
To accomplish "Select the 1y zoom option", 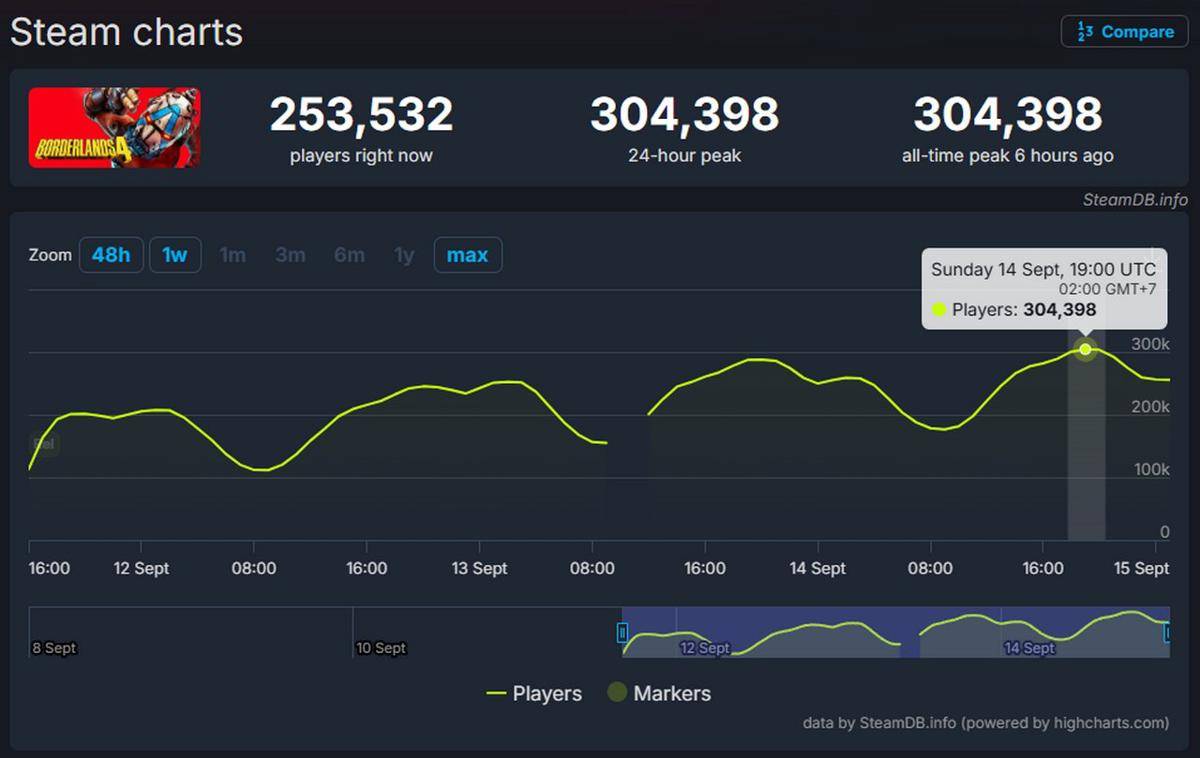I will [x=404, y=255].
